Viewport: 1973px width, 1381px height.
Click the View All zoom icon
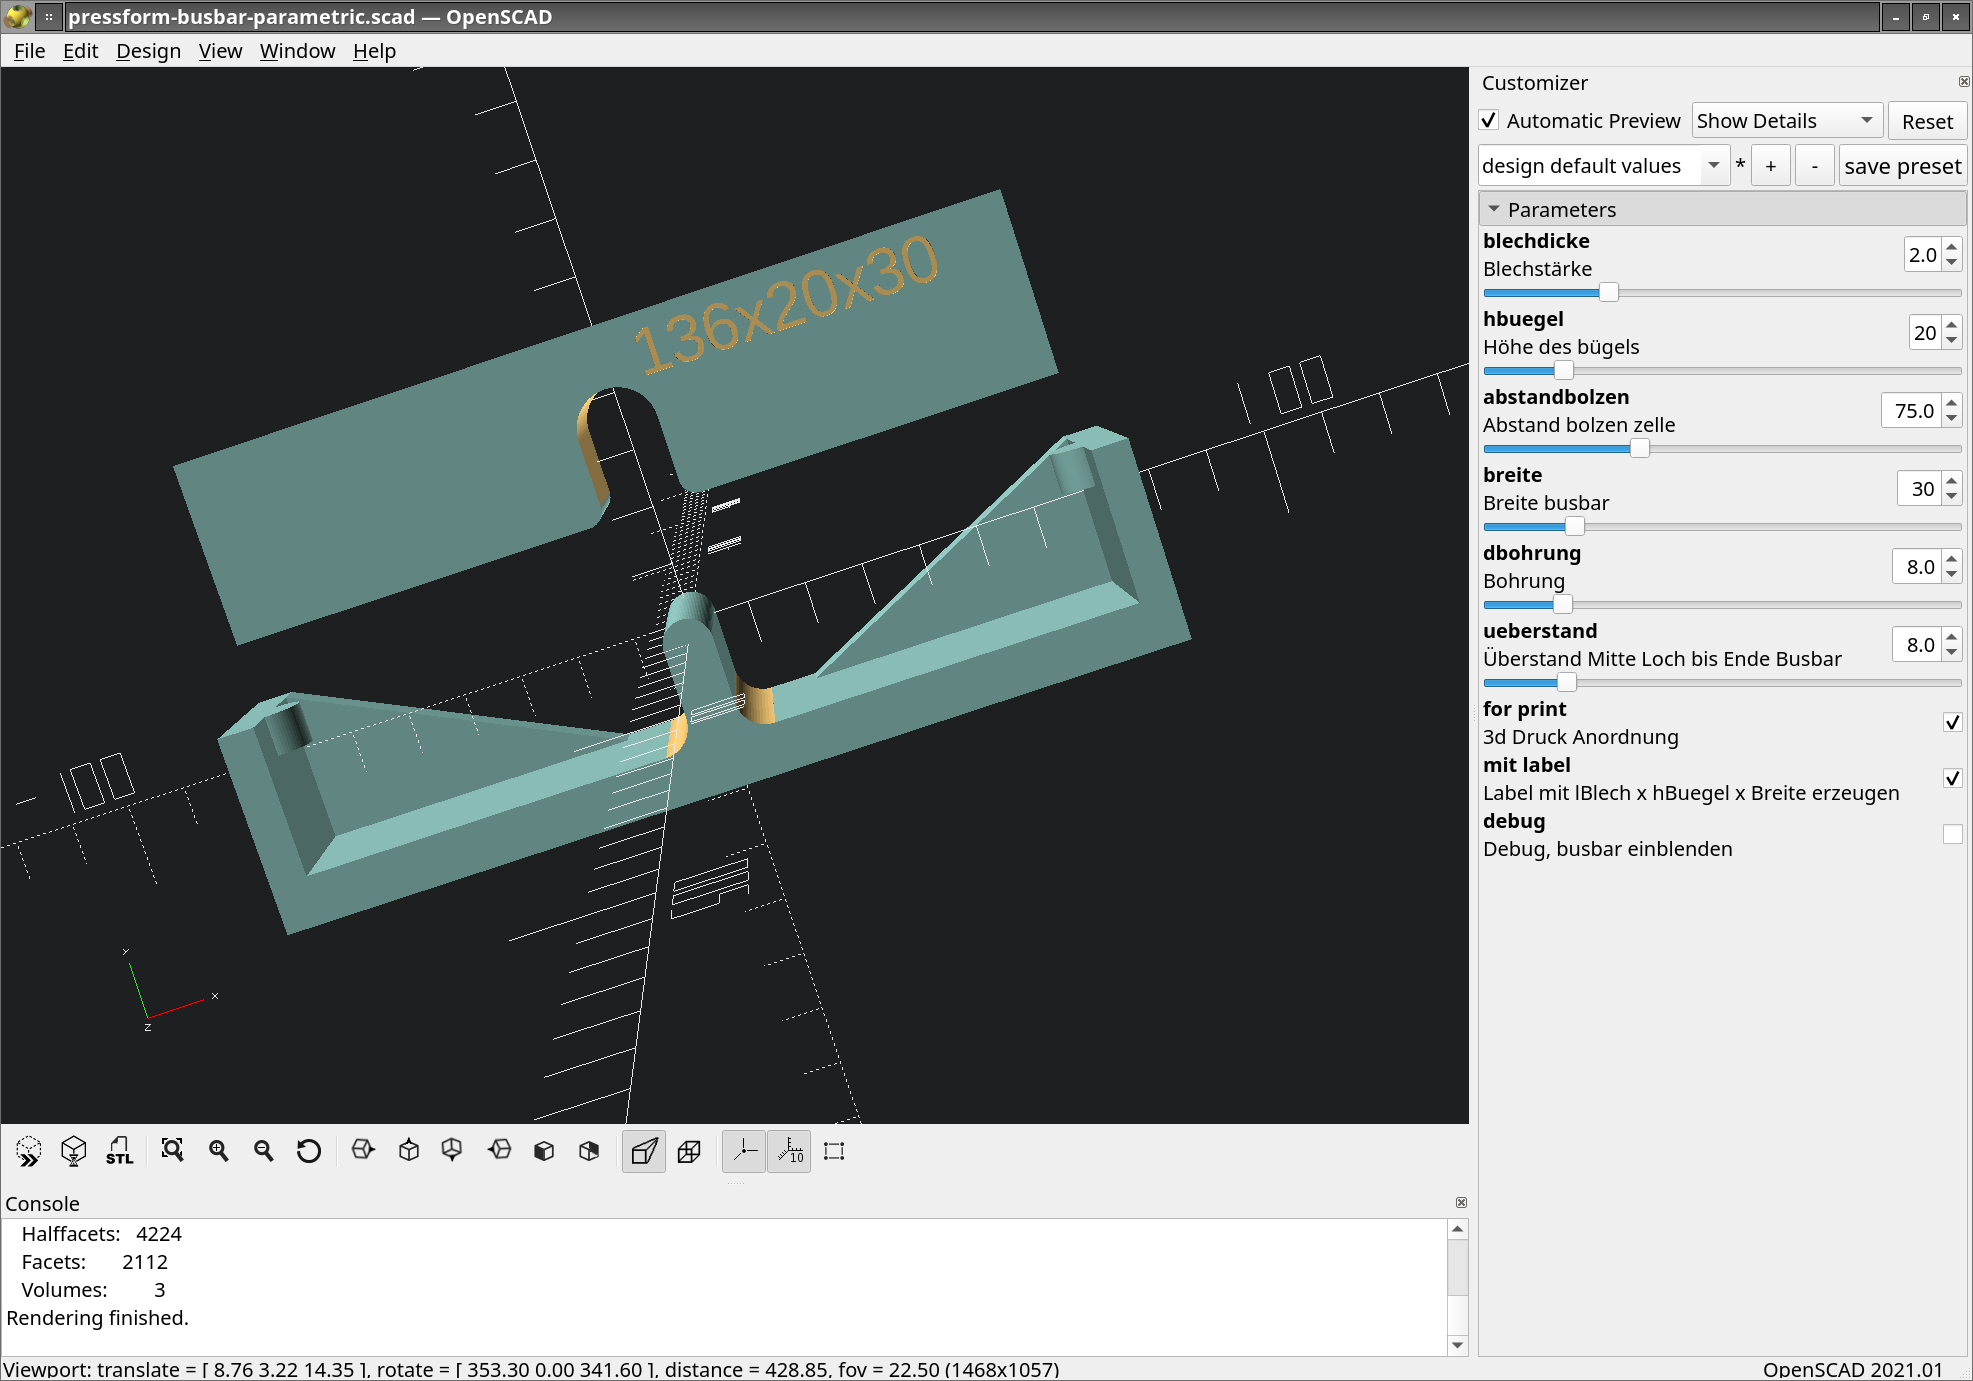[172, 1151]
